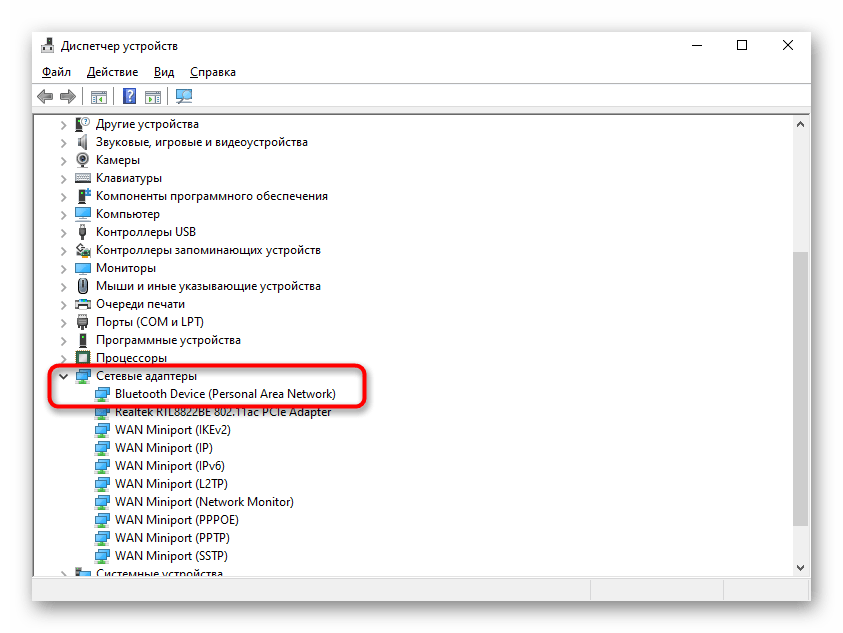The width and height of the screenshot is (843, 633).
Task: Click the port icon beside Порты (COM и LPT)
Action: [82, 322]
